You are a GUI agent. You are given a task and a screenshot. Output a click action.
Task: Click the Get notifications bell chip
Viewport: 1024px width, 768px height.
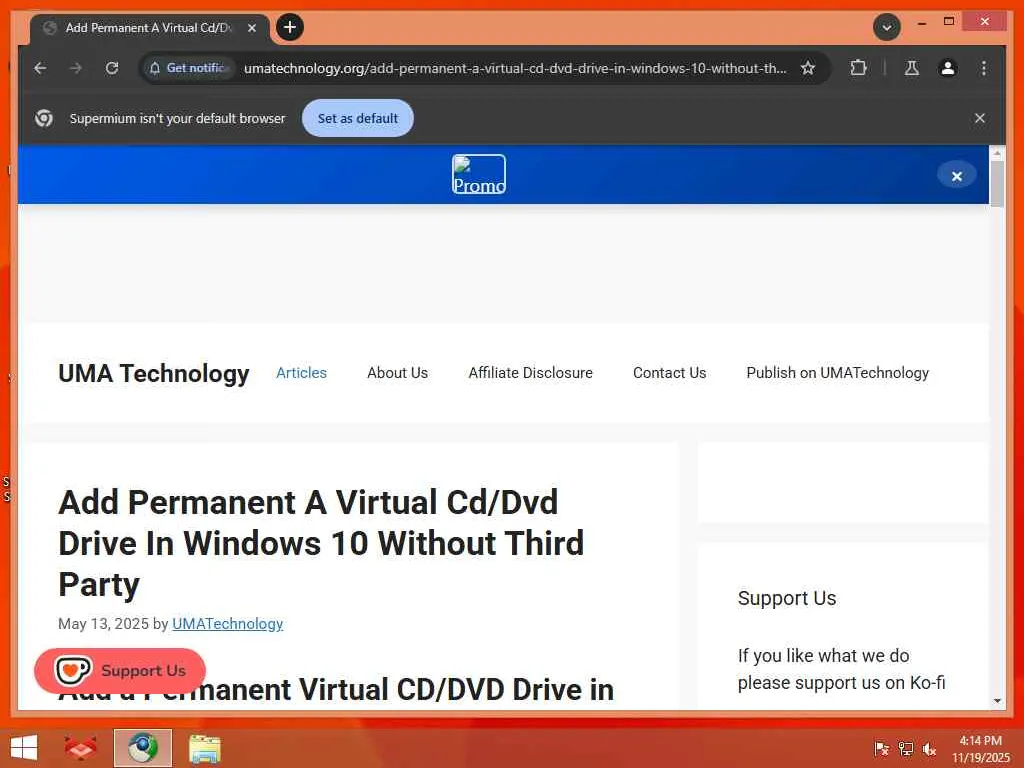point(189,68)
